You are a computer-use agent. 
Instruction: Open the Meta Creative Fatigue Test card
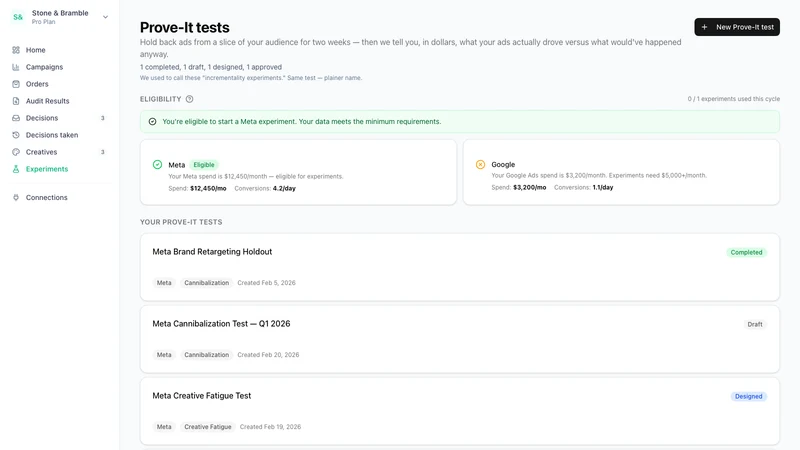(460, 411)
